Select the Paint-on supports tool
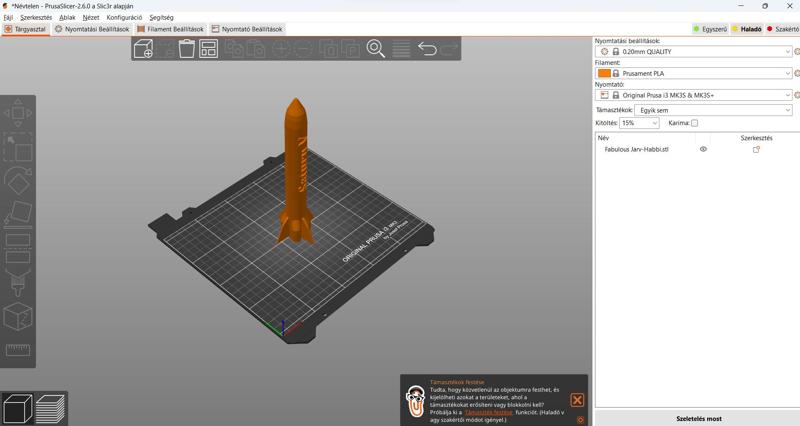The height and width of the screenshot is (426, 800). (18, 283)
